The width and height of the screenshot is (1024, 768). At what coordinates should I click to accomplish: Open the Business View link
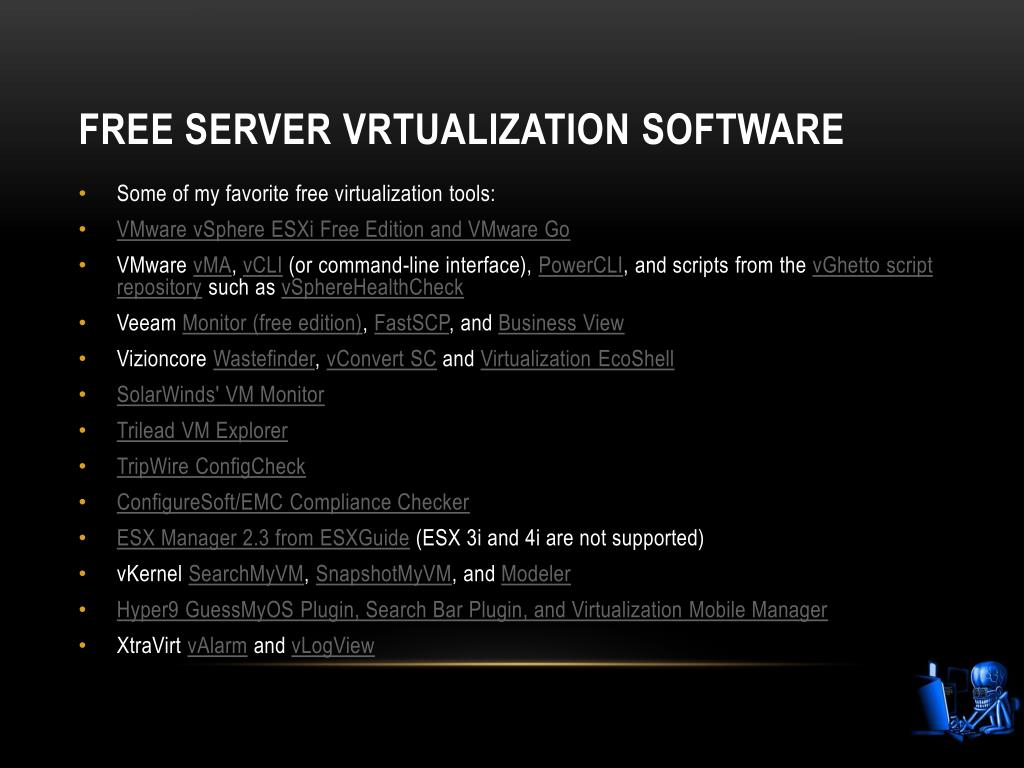pos(561,323)
